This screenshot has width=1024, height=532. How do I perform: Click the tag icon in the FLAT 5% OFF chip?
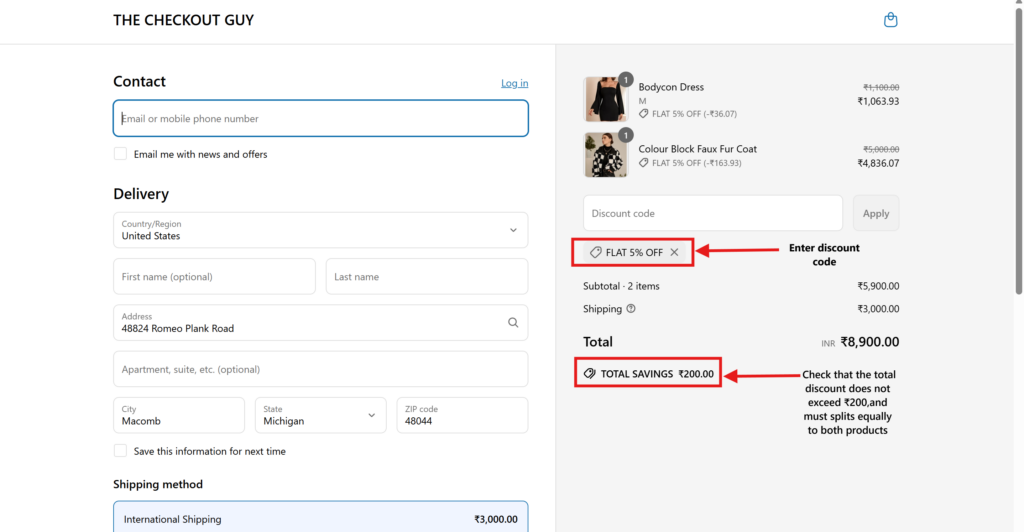coord(595,252)
